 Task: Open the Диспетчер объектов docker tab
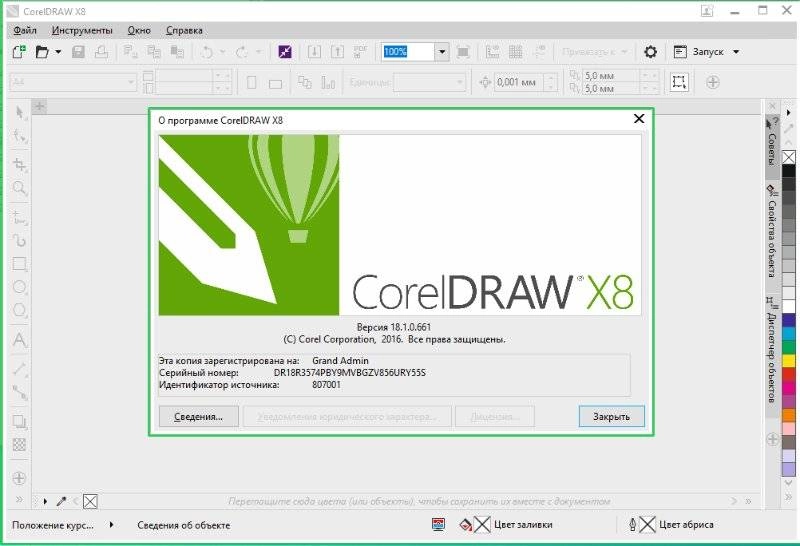[x=772, y=350]
